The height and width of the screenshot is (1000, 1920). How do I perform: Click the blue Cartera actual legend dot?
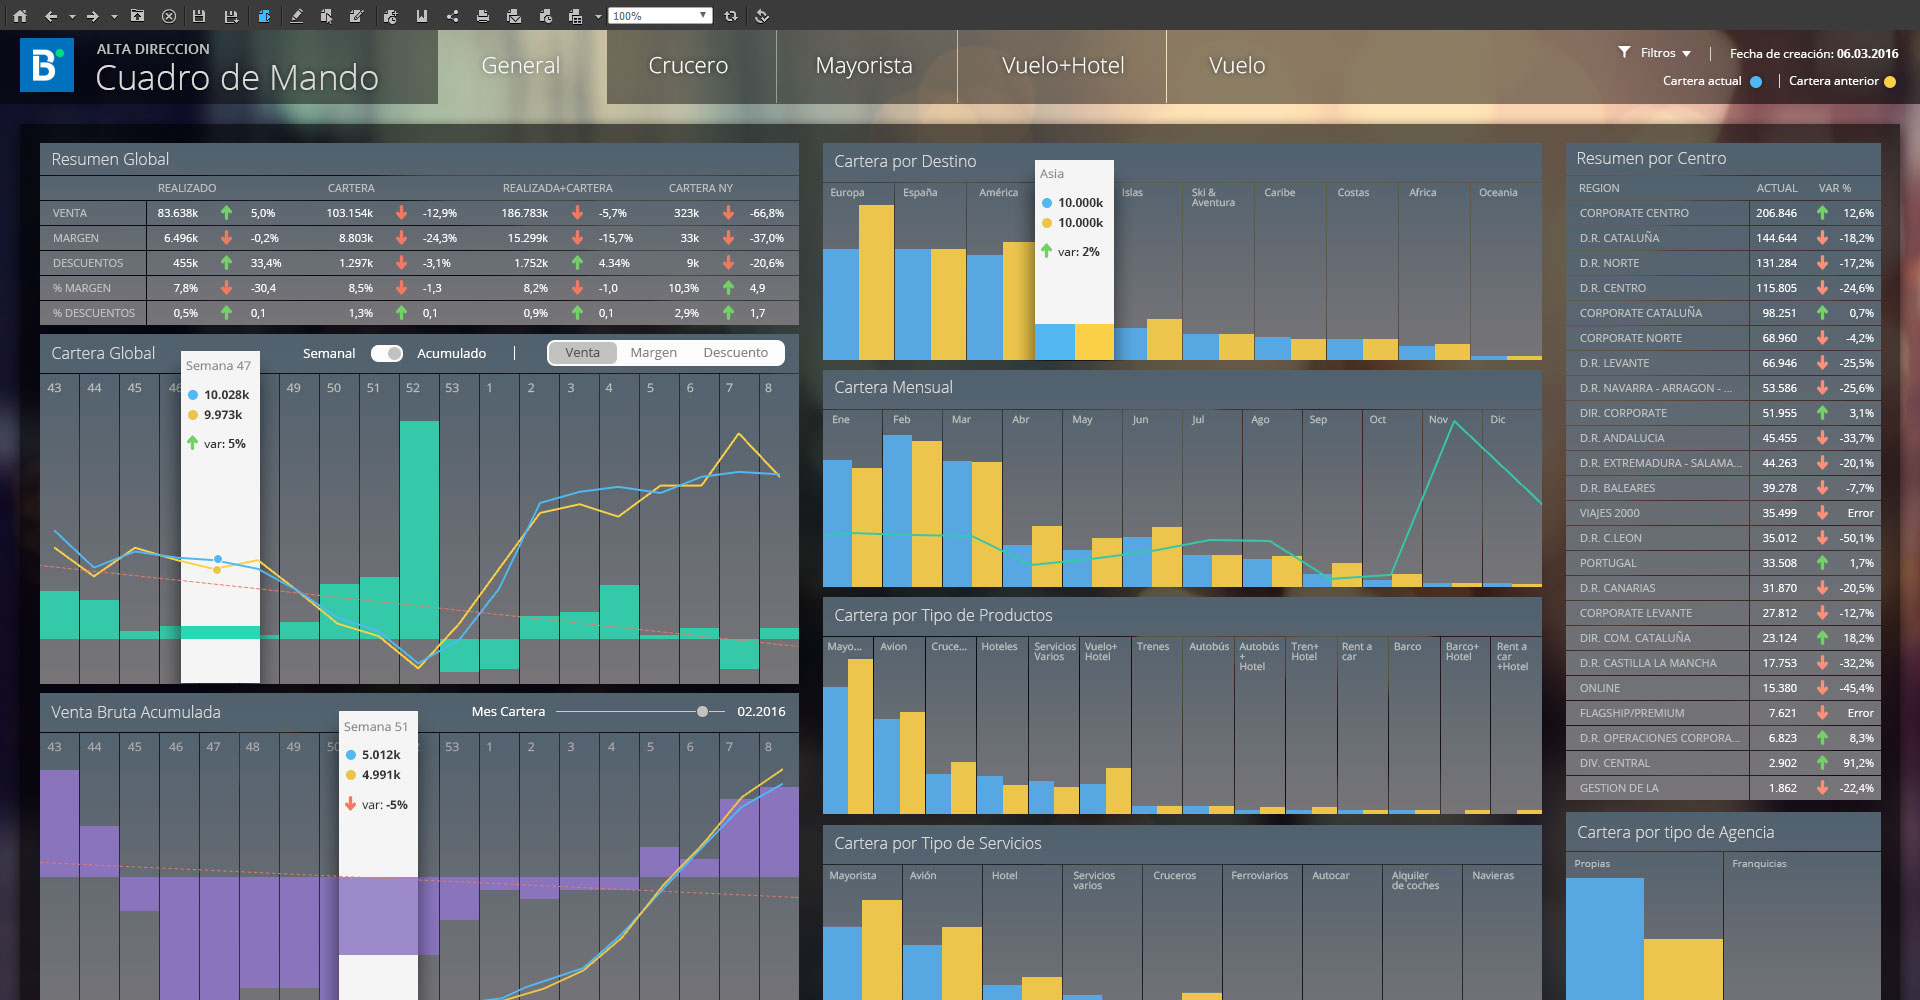point(1756,82)
